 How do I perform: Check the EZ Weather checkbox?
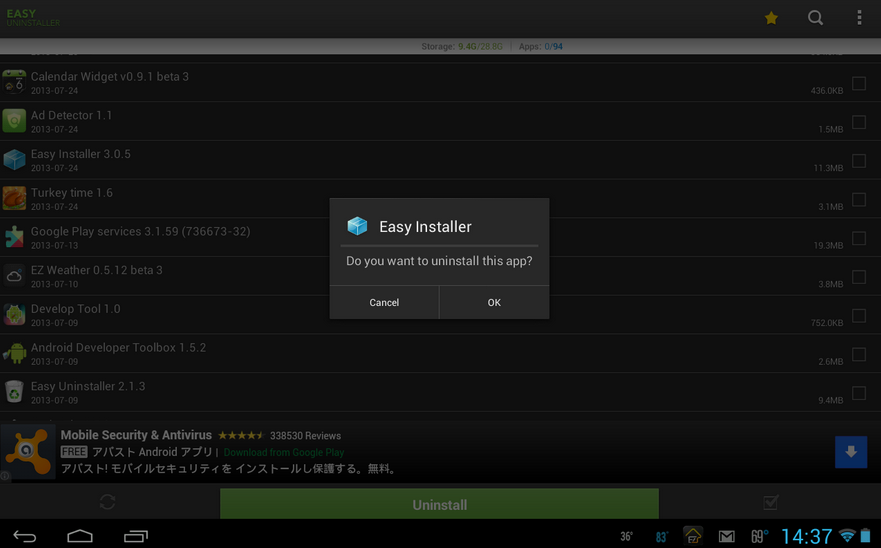(x=859, y=277)
